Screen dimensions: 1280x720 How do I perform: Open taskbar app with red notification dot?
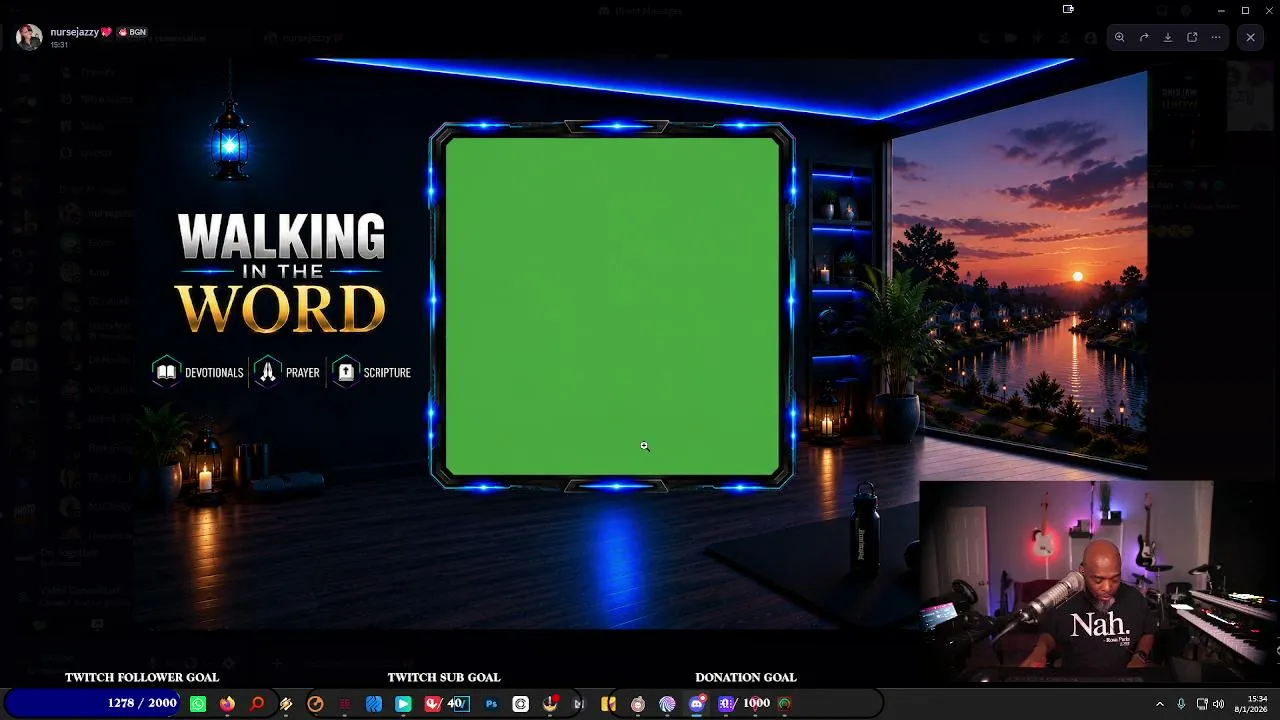click(550, 704)
